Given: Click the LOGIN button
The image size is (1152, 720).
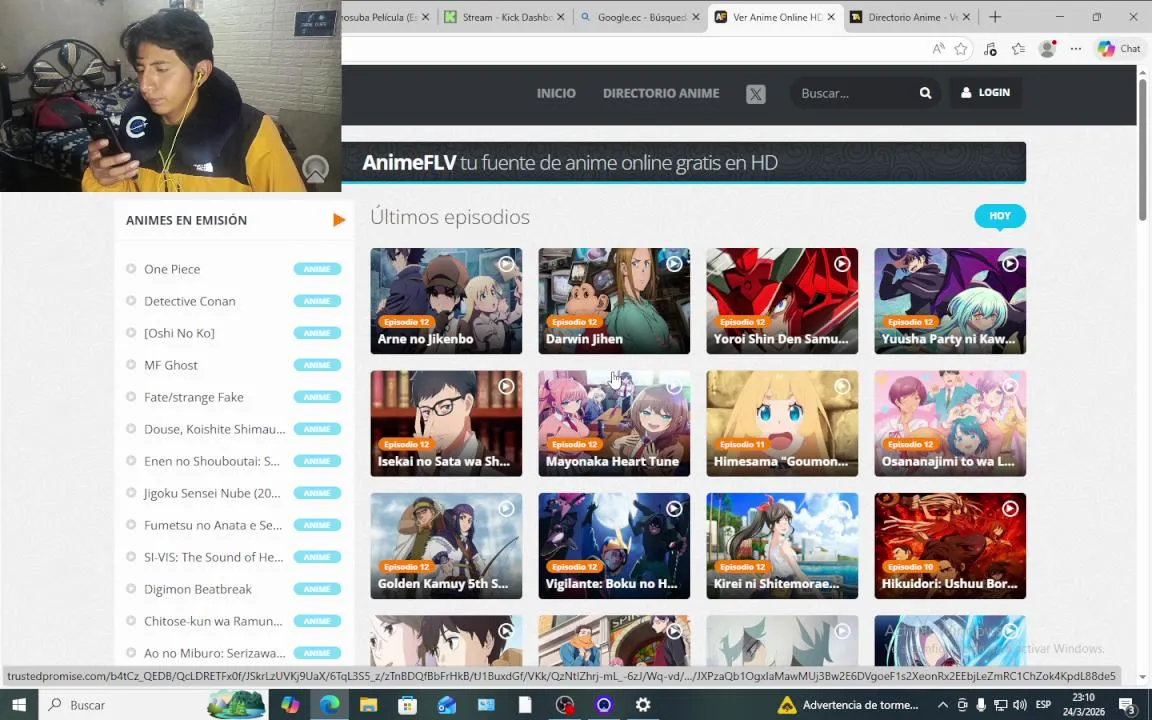Looking at the screenshot, I should point(985,93).
